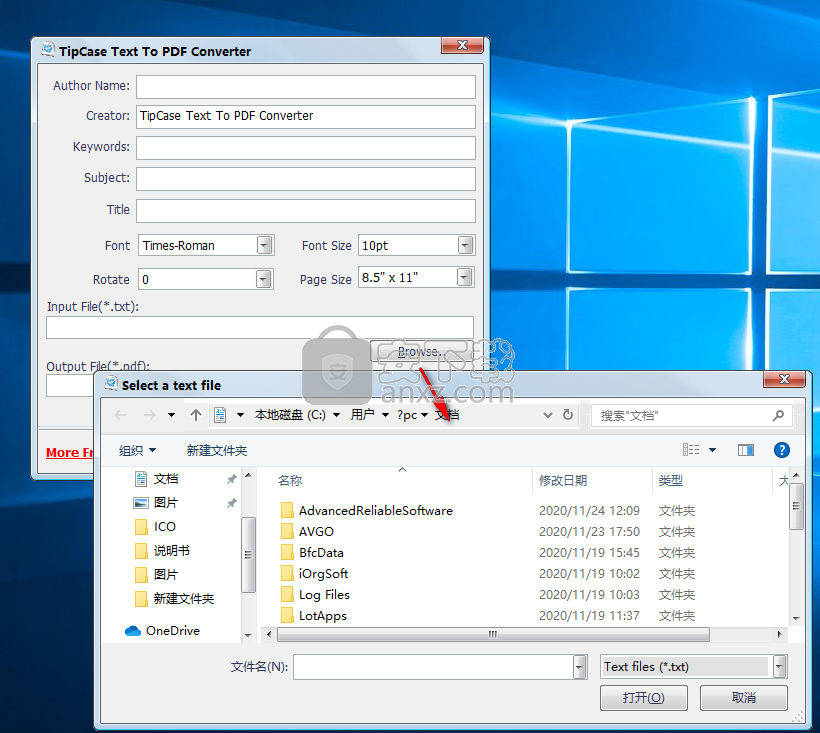The width and height of the screenshot is (820, 733).
Task: Click the 本地磁盘 (C:) breadcrumb
Action: coord(290,415)
